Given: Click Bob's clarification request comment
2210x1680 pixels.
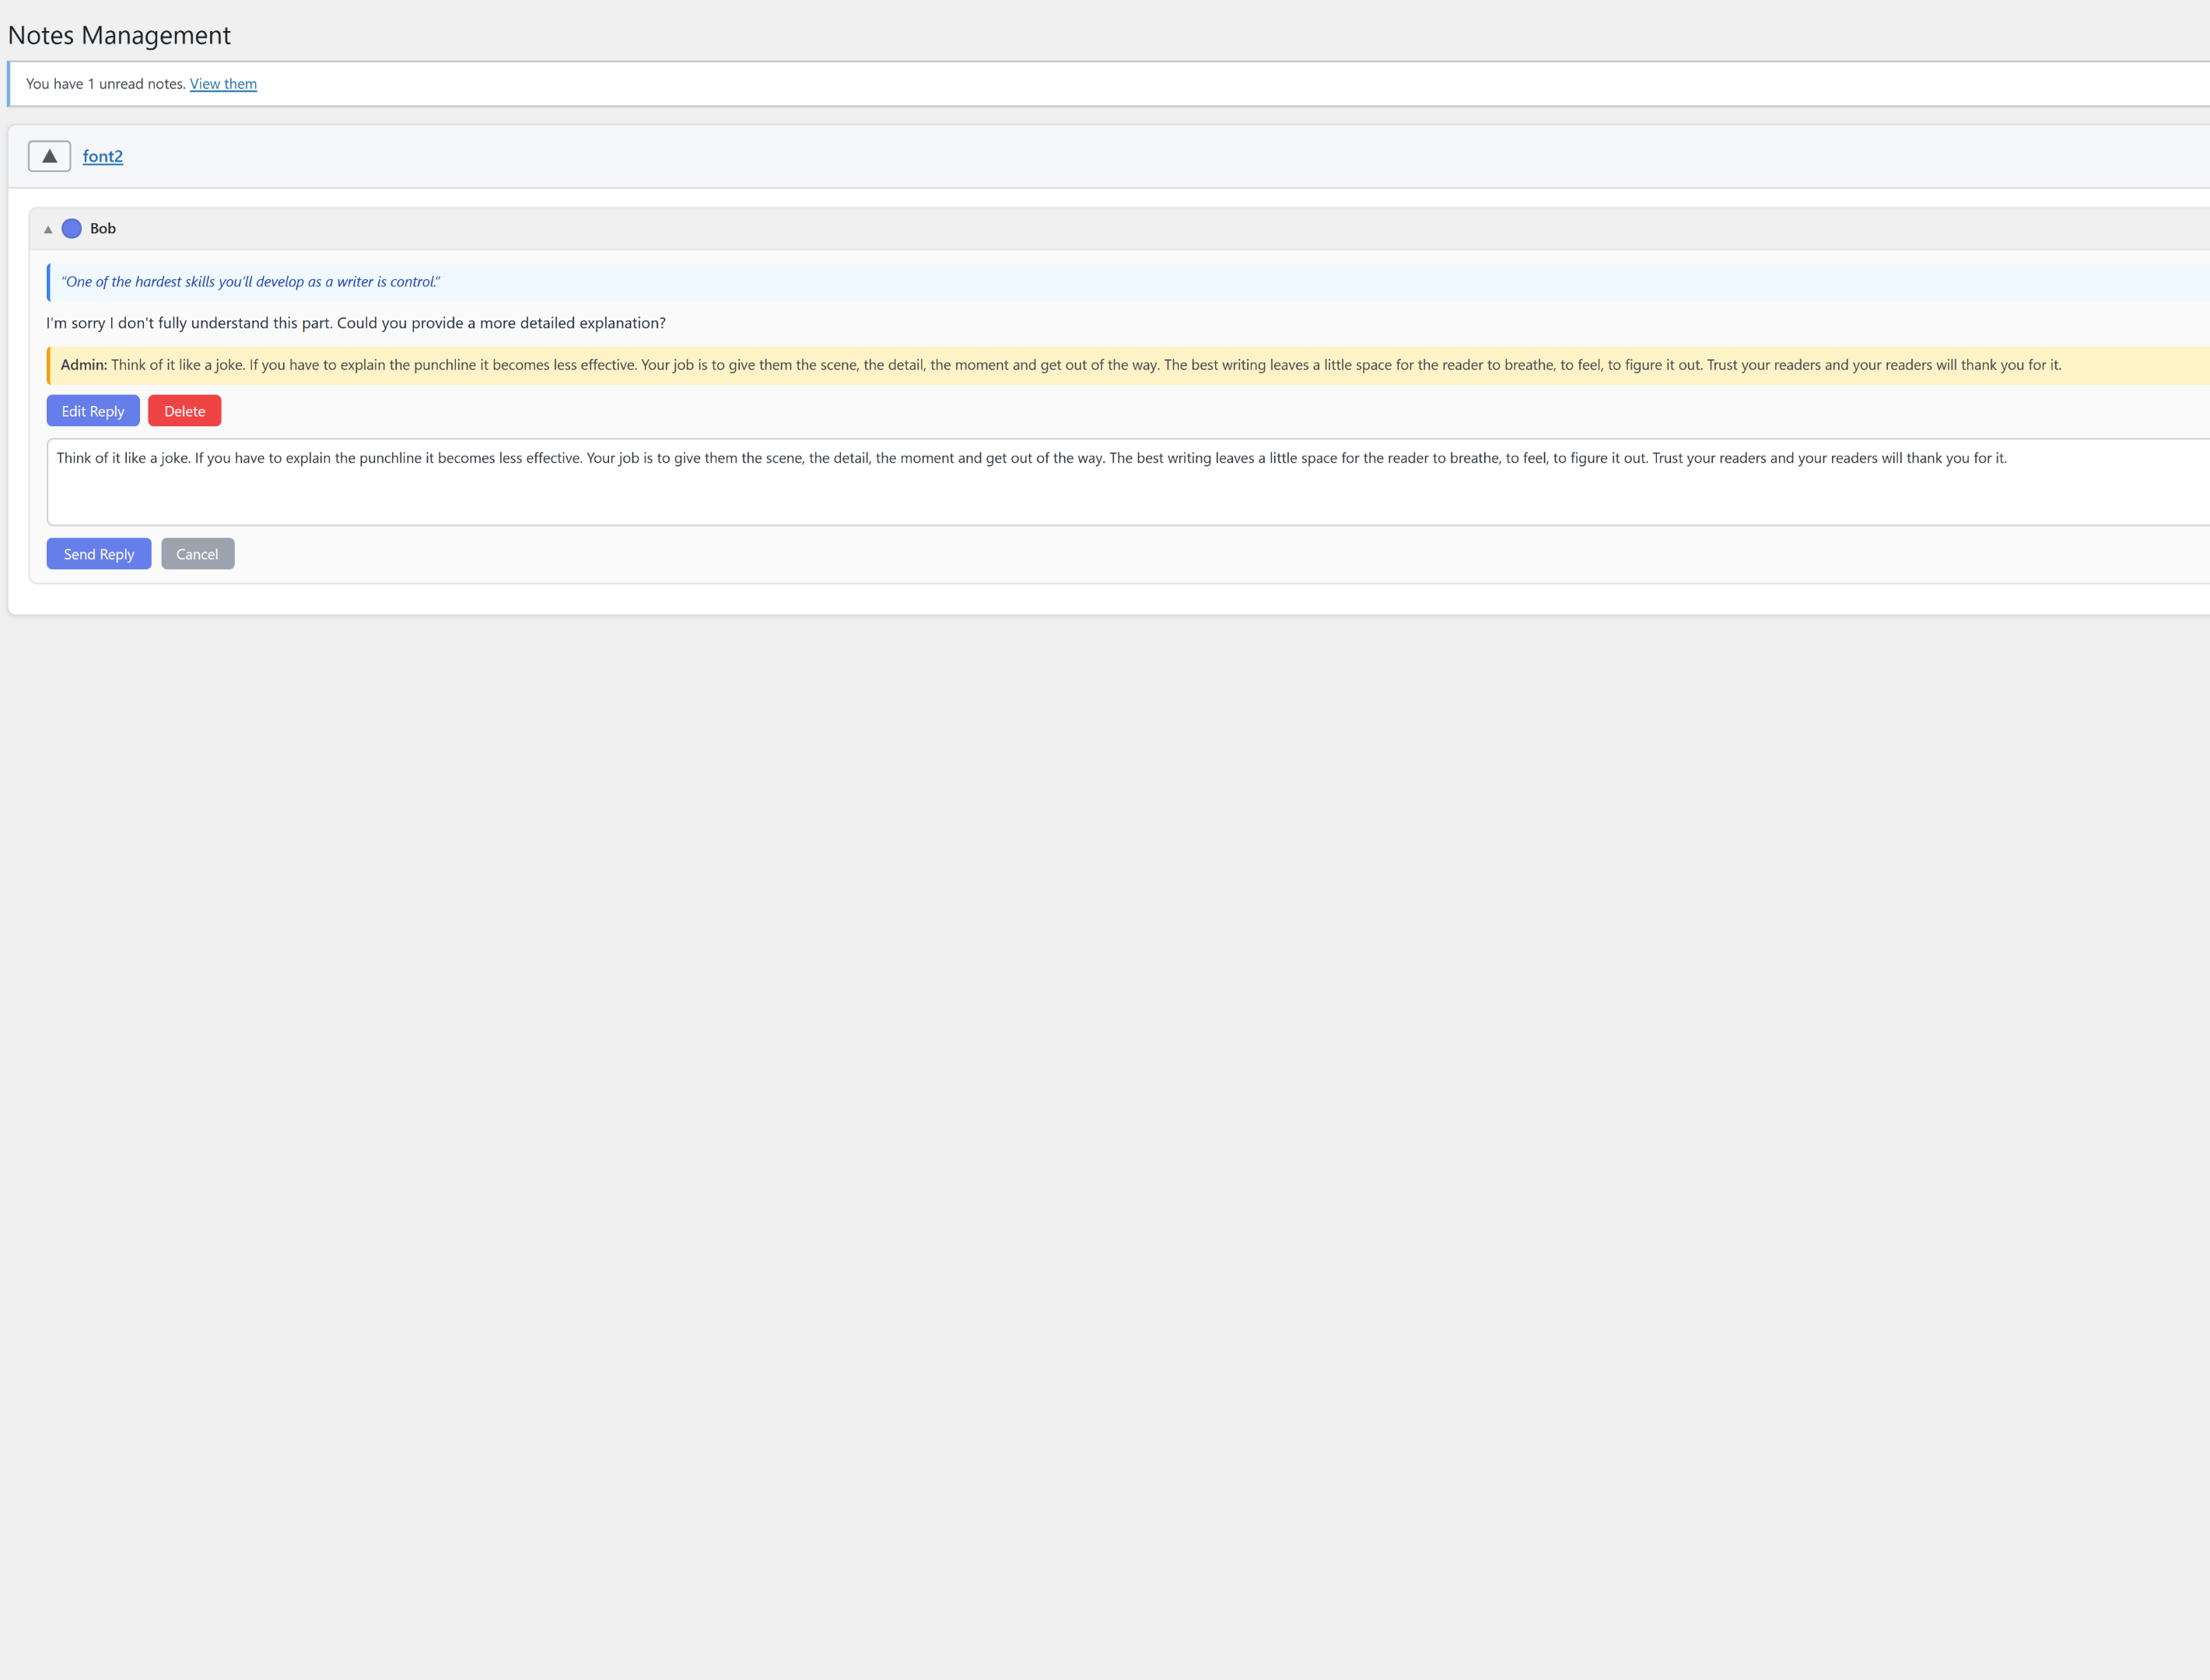Looking at the screenshot, I should tap(356, 322).
